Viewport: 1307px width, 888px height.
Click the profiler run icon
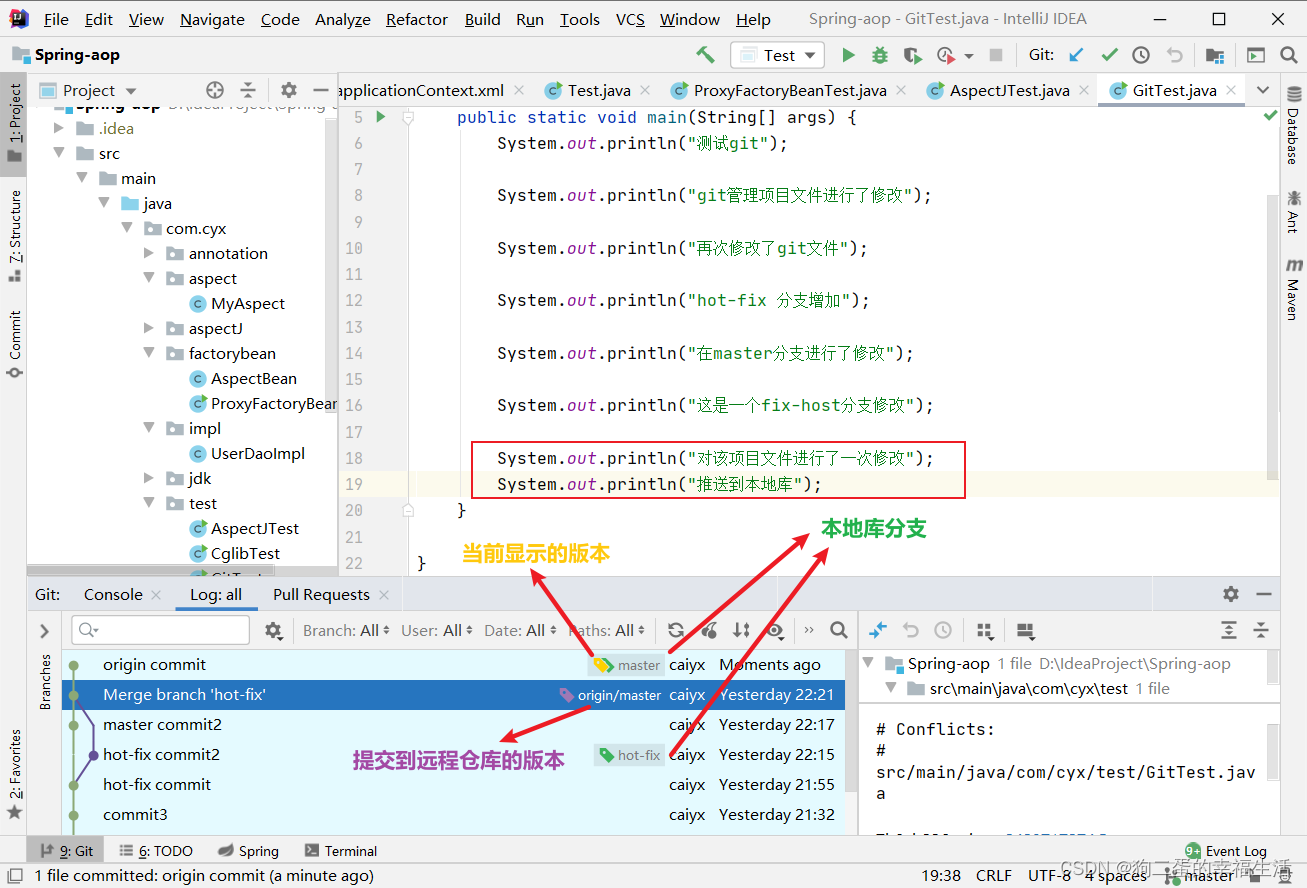click(x=945, y=55)
